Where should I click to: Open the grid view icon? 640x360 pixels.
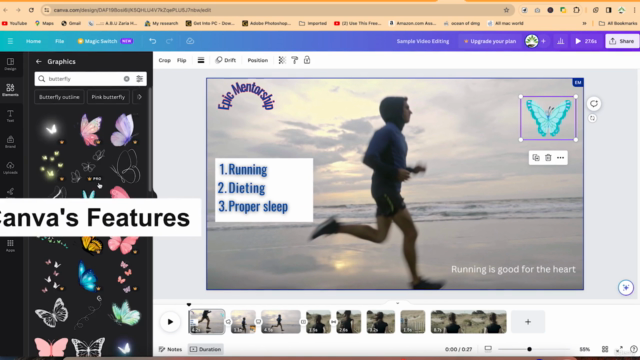605,349
